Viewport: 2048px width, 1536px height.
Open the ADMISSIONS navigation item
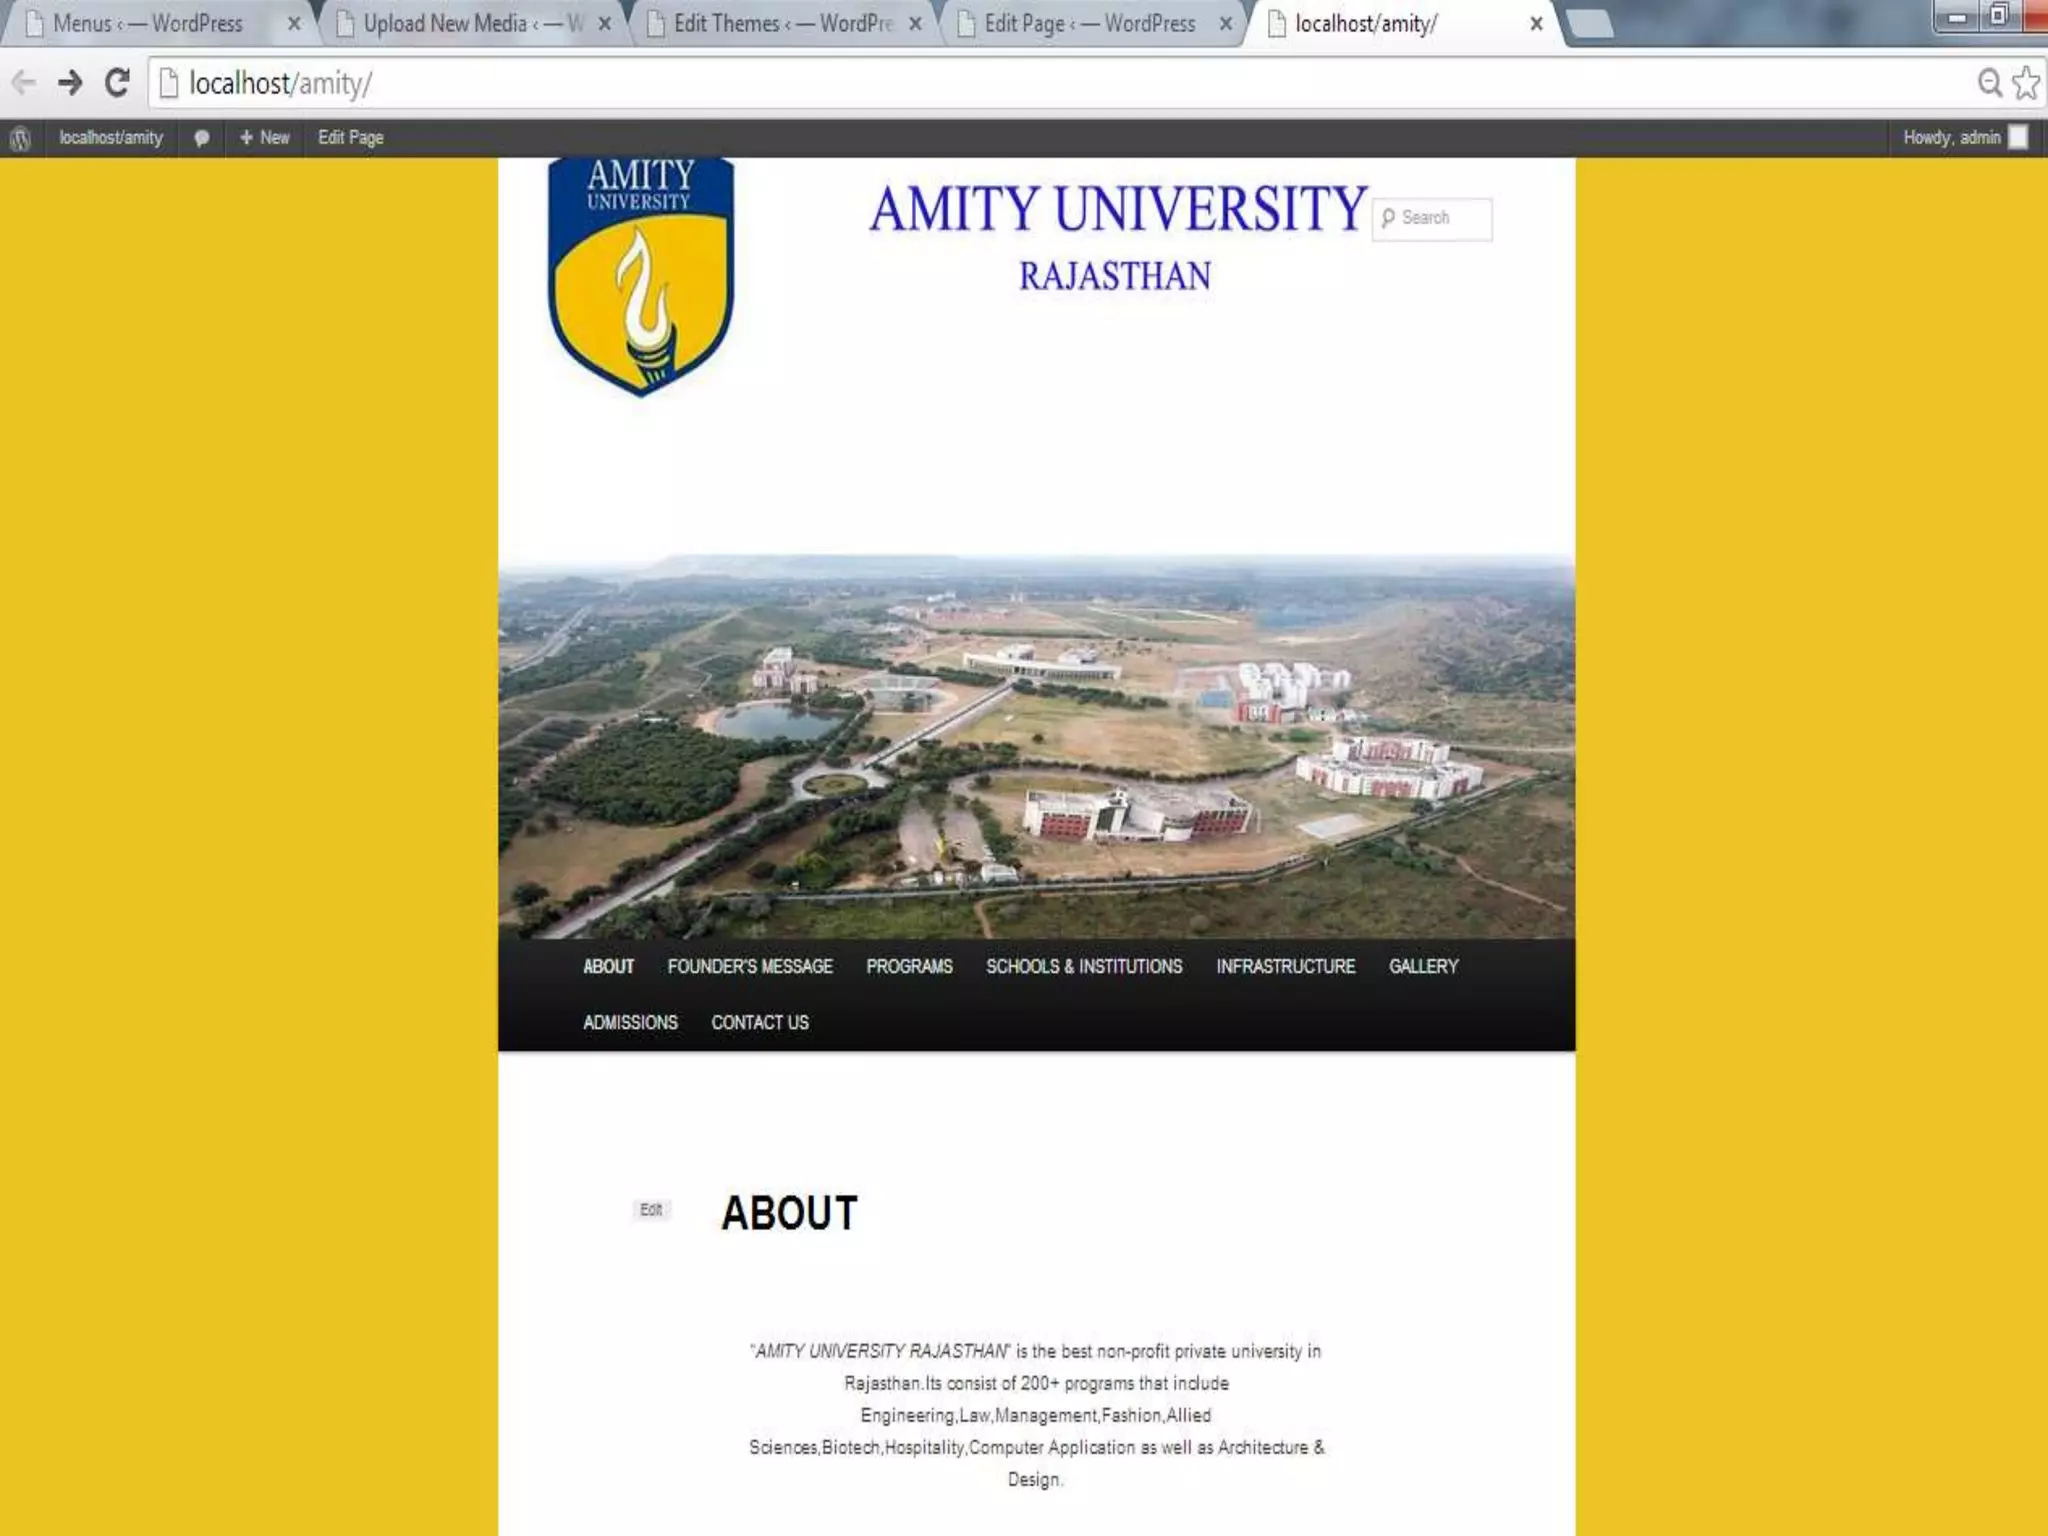630,1022
